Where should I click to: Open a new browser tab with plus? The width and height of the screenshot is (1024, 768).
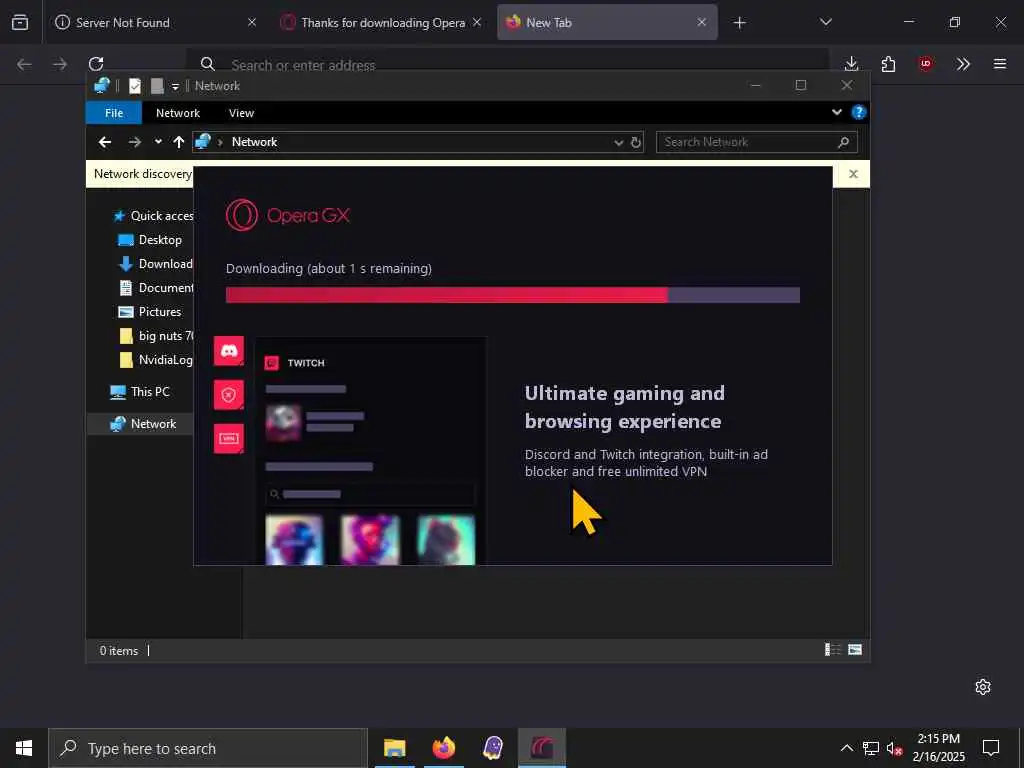pyautogui.click(x=739, y=23)
